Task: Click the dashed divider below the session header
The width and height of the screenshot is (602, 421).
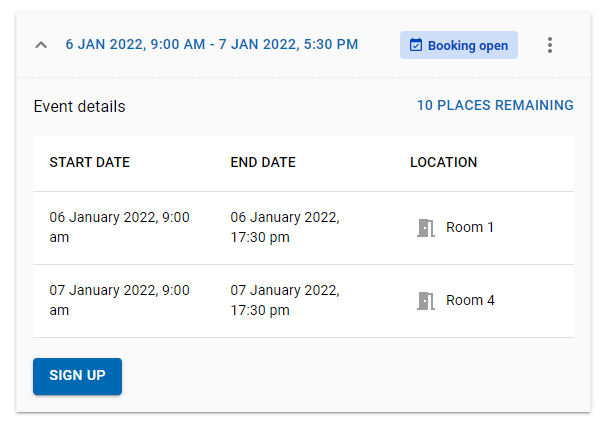Action: [300, 78]
